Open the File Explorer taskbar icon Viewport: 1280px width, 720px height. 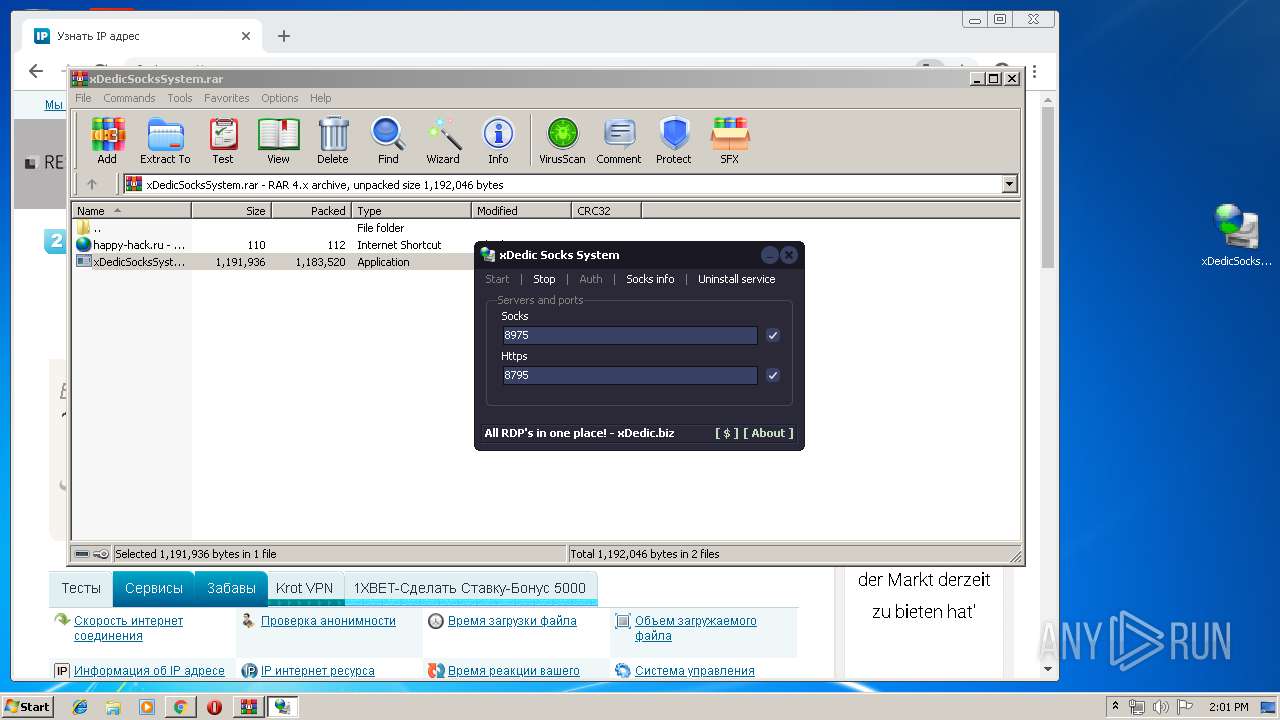113,707
